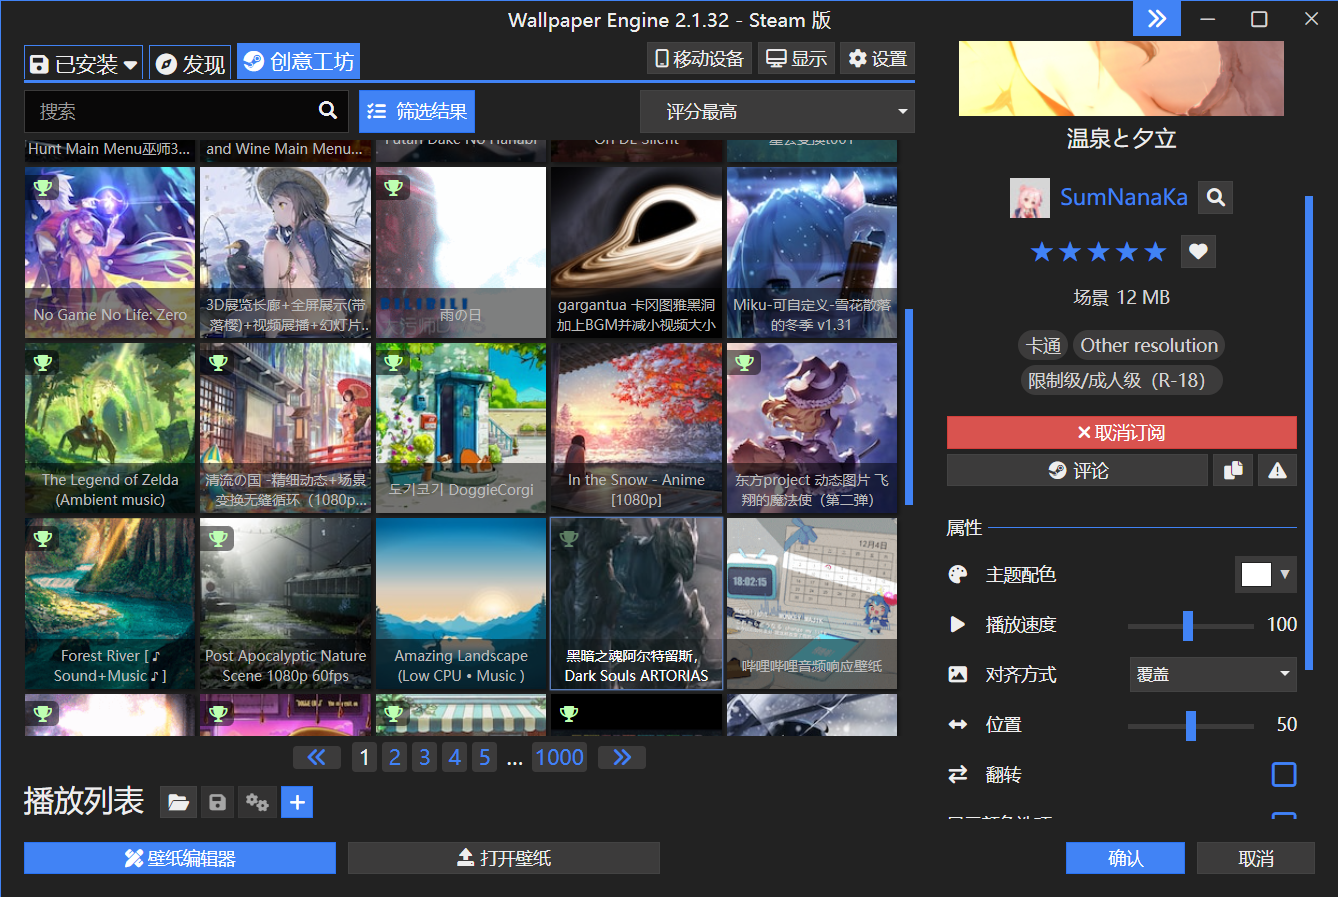
Task: Select the 创意工坊 tab
Action: click(x=298, y=62)
